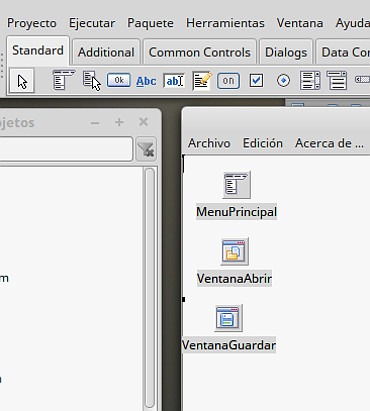
Task: Switch to the Additional palette tab
Action: coord(106,52)
